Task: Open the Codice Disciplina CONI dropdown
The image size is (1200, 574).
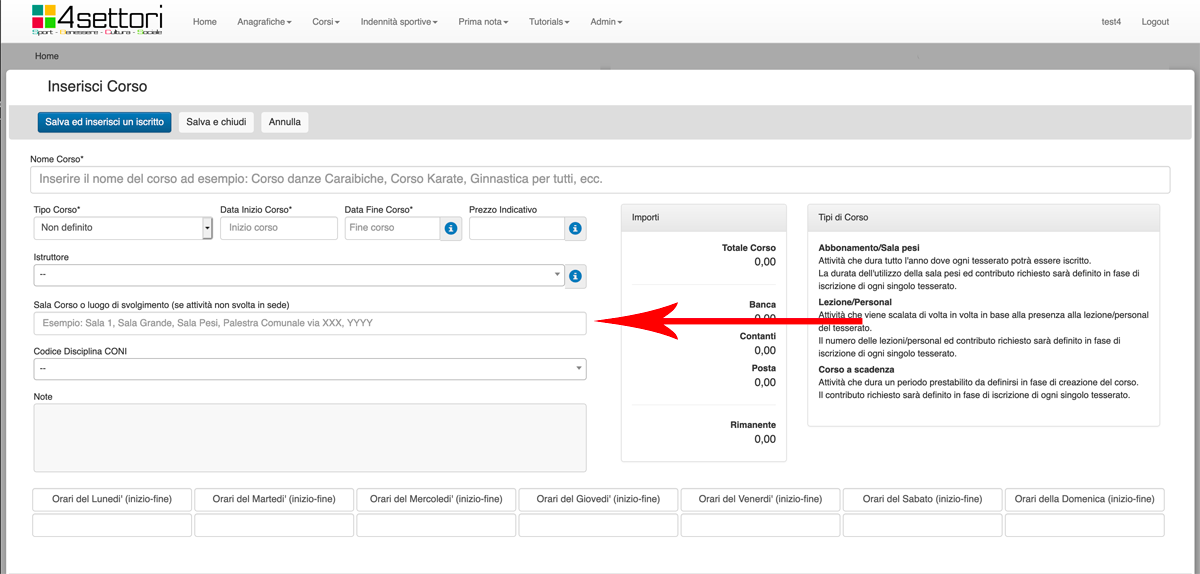Action: click(310, 369)
